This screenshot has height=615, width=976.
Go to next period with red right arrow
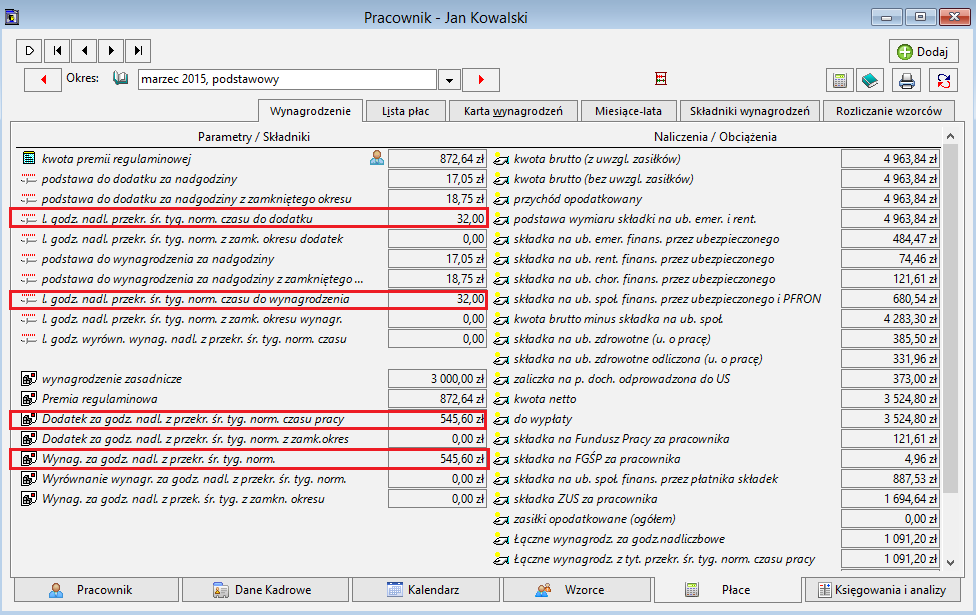coord(481,80)
